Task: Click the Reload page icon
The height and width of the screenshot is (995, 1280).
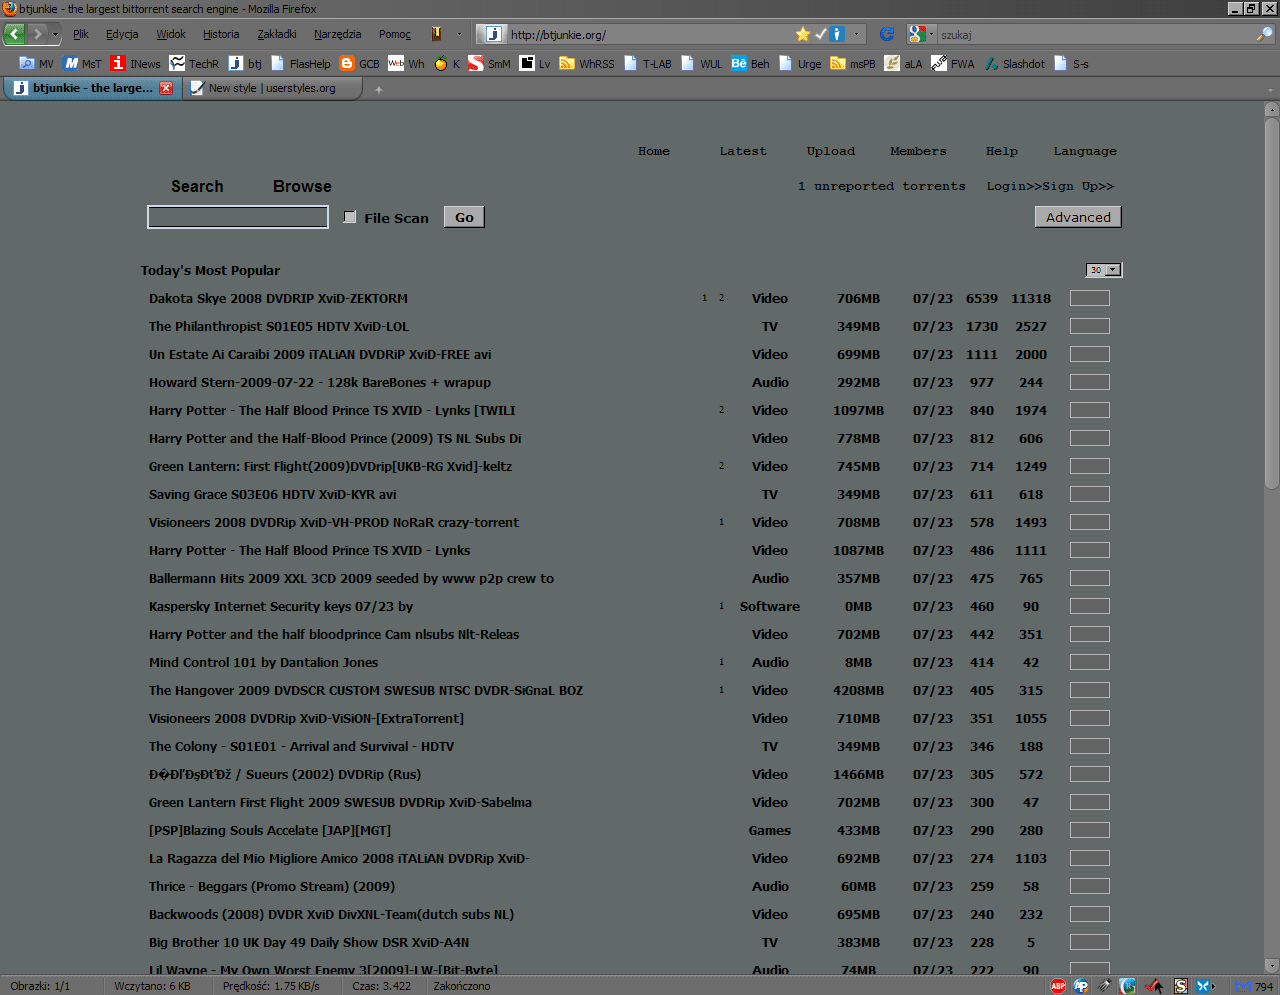Action: (886, 34)
